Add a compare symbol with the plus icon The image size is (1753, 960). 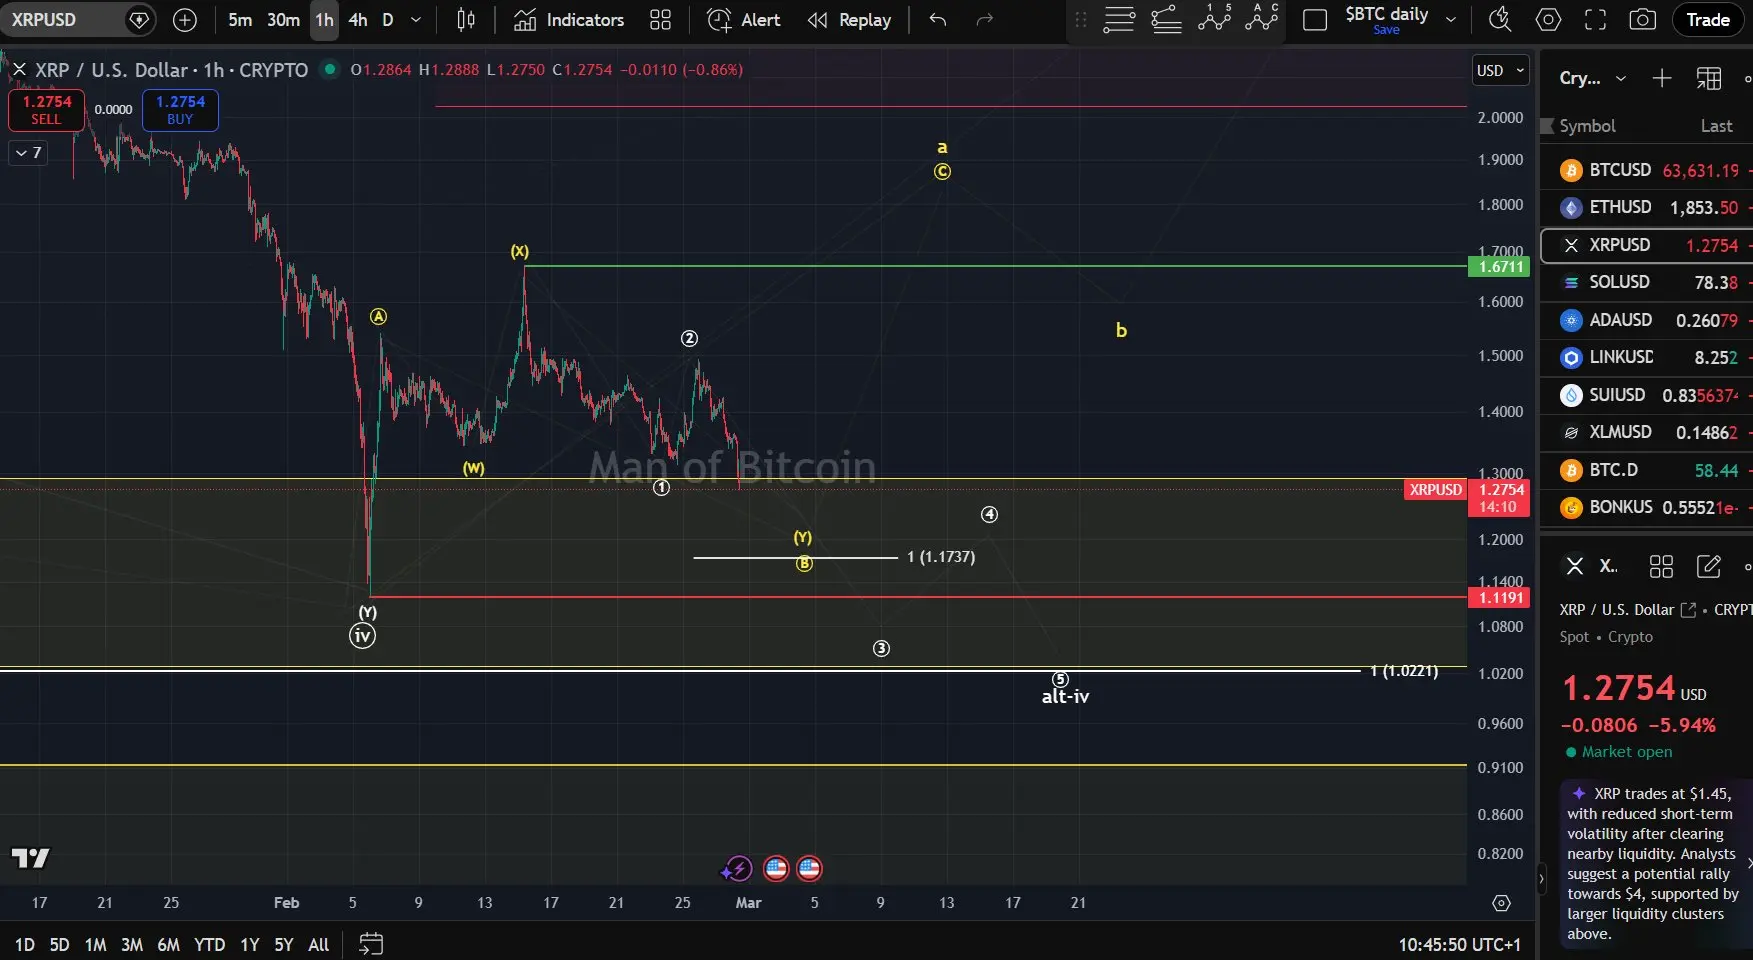pyautogui.click(x=185, y=20)
